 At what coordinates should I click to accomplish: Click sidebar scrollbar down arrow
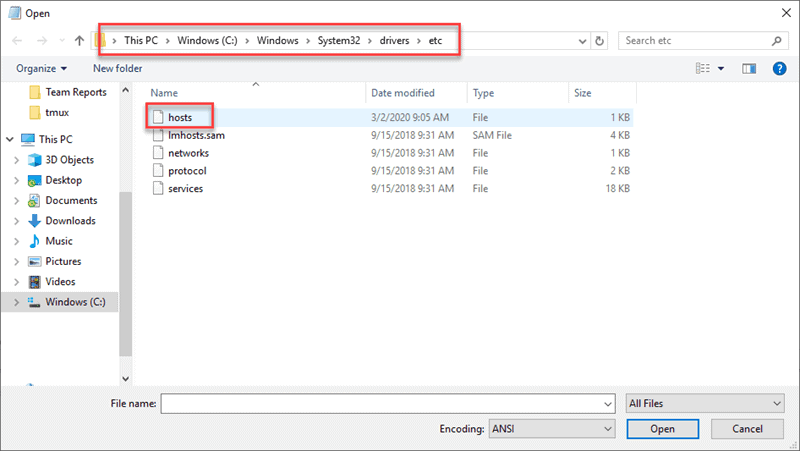(126, 379)
